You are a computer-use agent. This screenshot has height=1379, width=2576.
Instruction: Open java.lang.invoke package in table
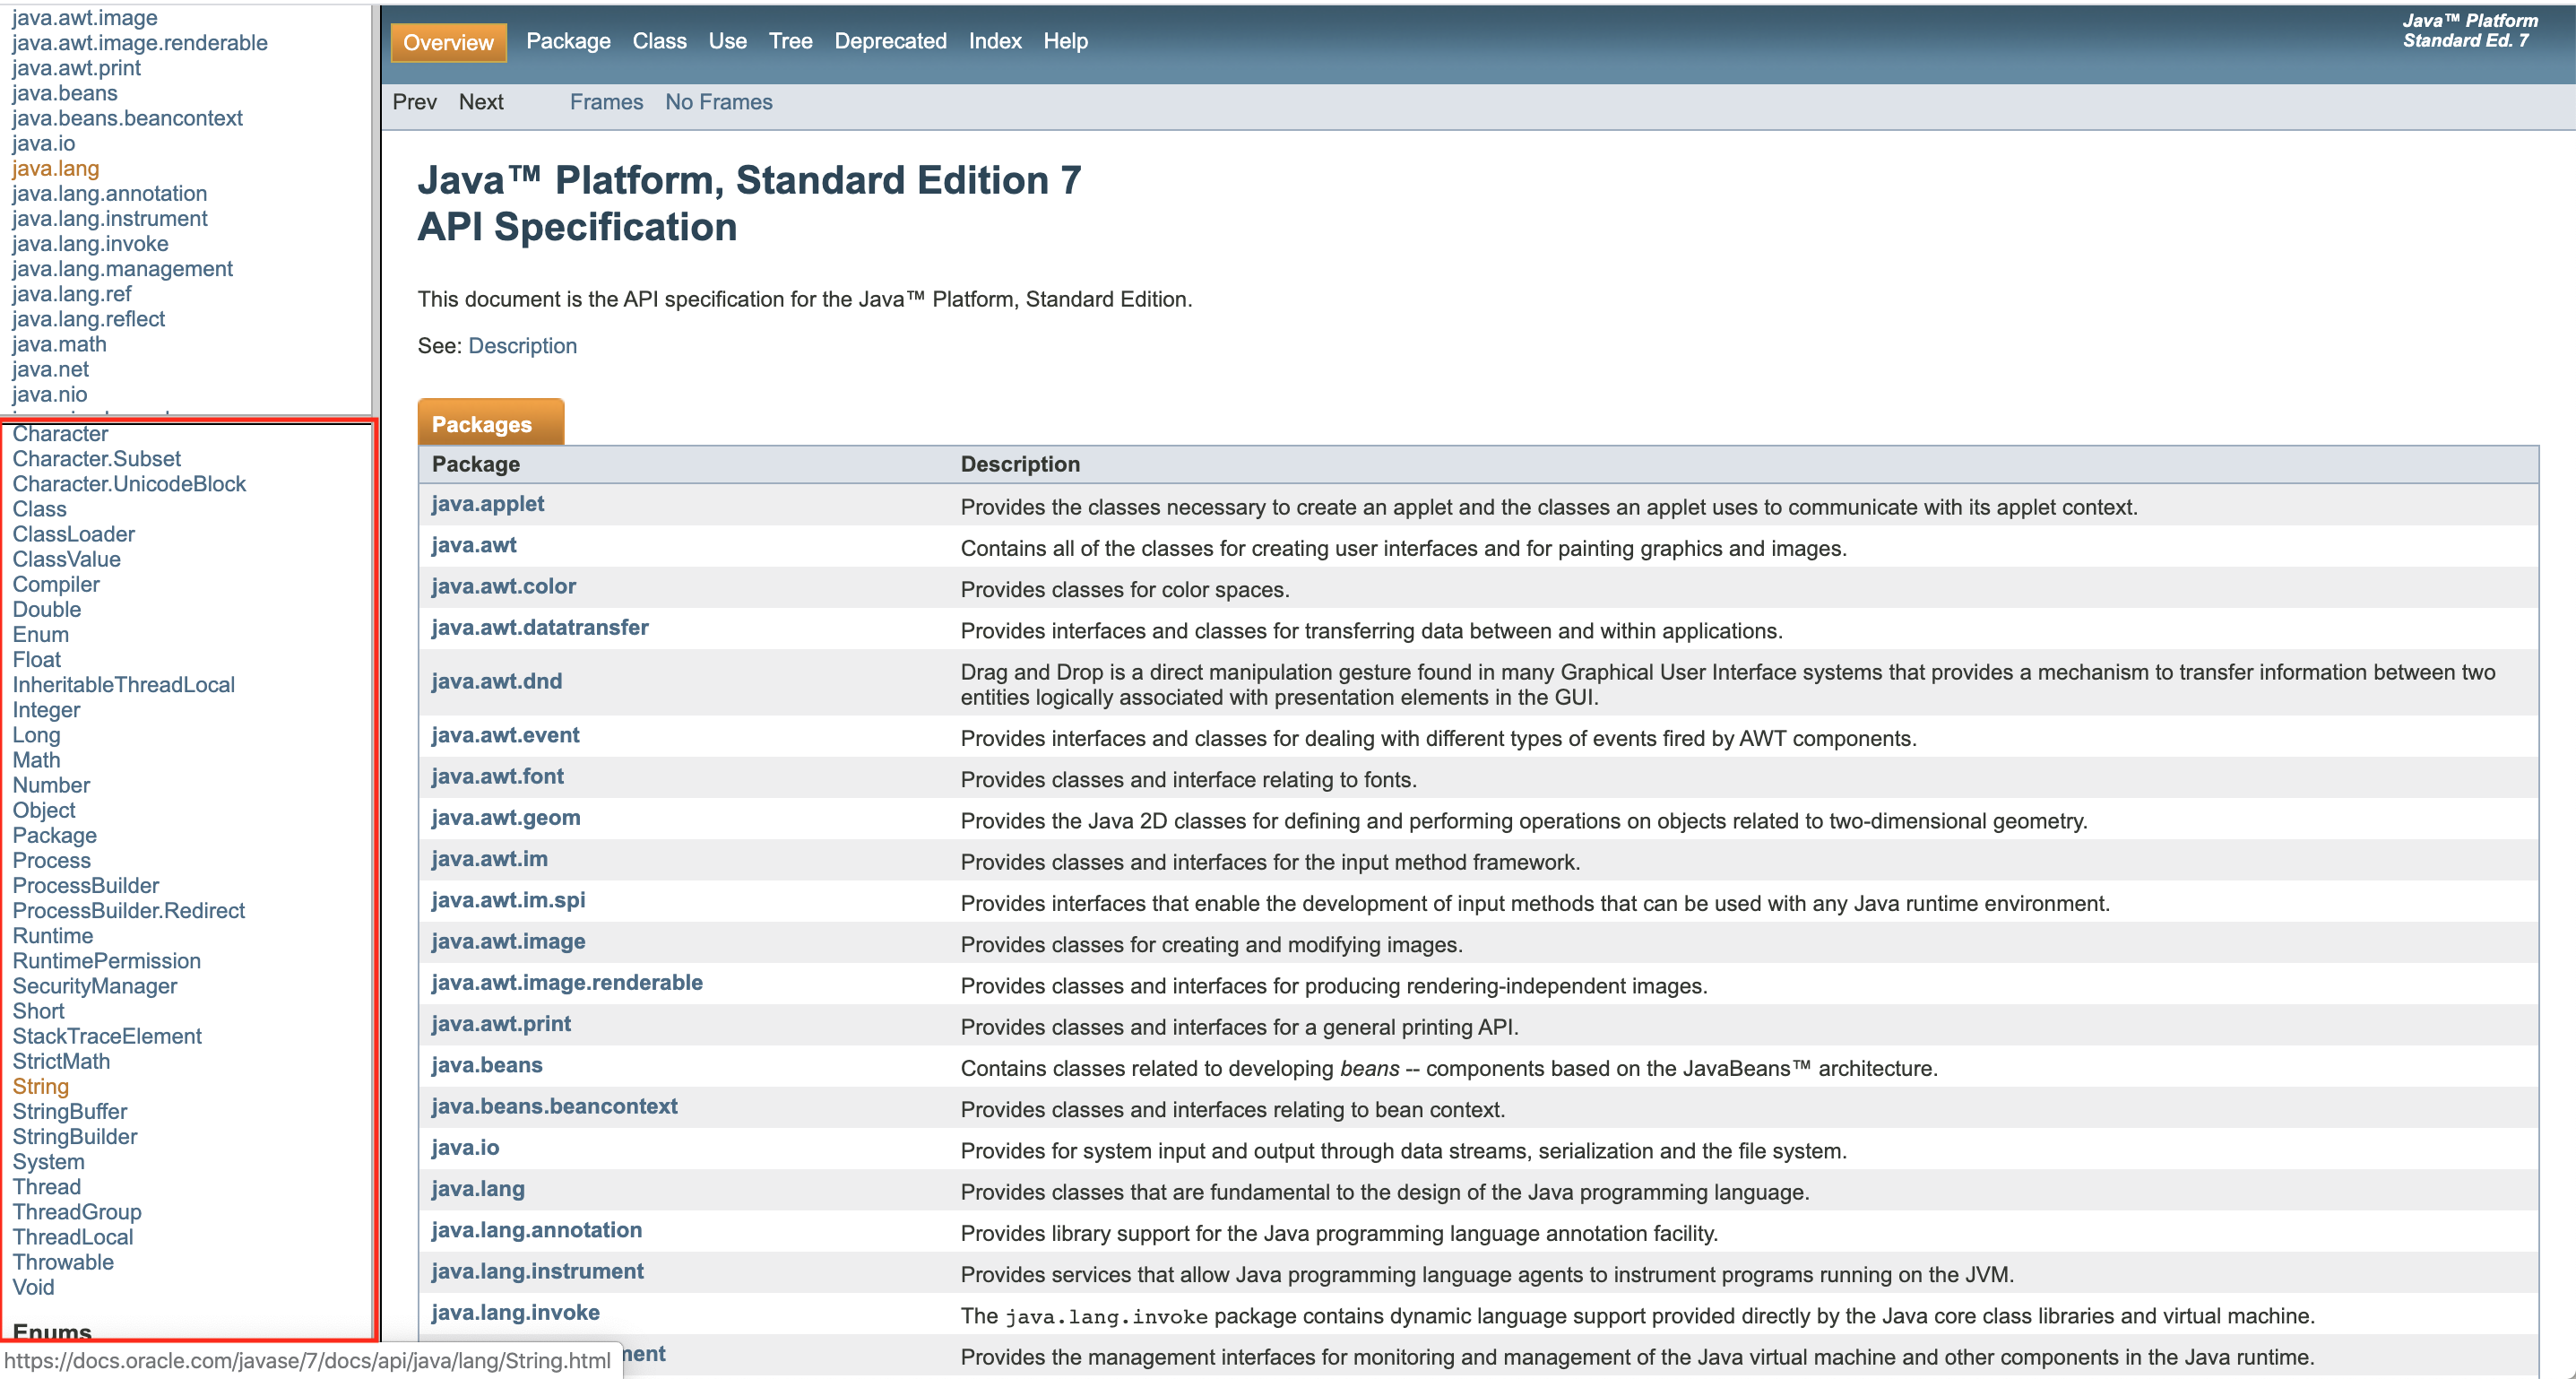click(x=515, y=1312)
